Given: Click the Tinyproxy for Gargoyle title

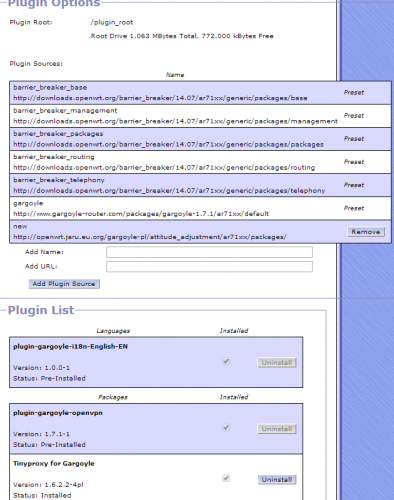Looking at the screenshot, I should (x=54, y=464).
